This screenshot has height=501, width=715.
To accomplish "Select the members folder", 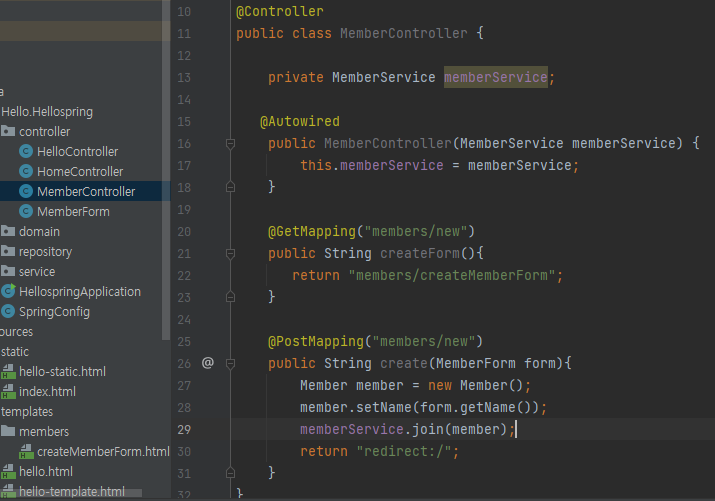I will [x=44, y=431].
